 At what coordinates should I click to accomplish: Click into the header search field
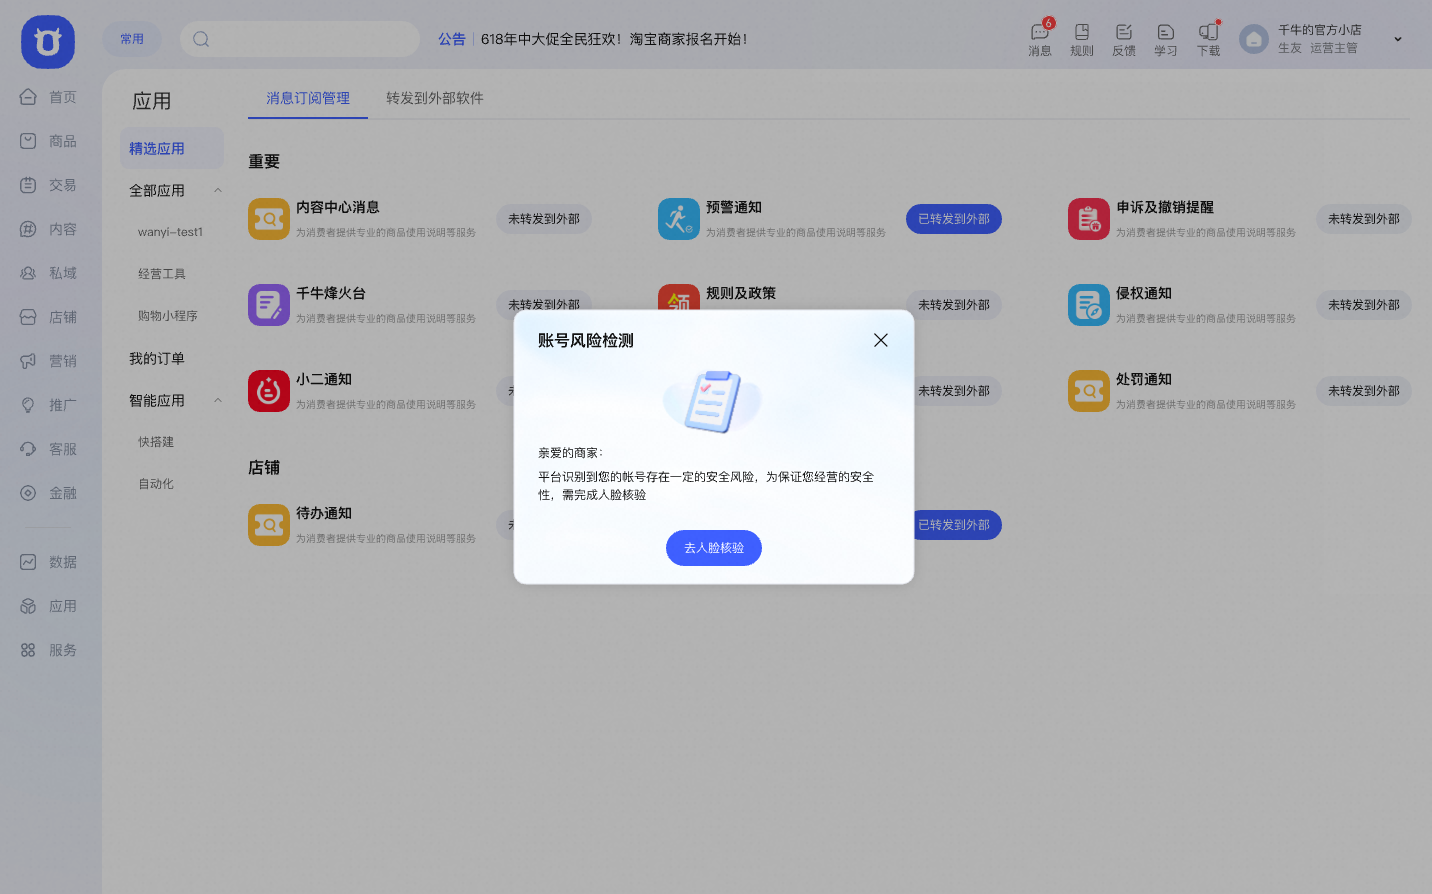point(300,39)
